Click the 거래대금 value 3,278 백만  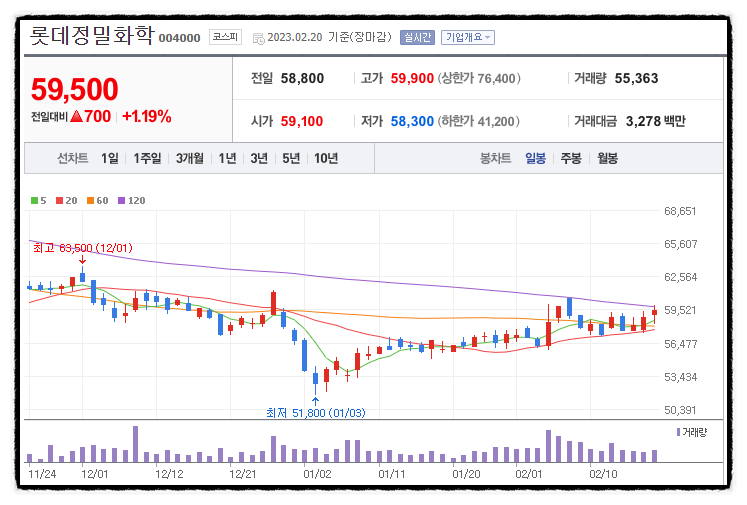coord(656,121)
